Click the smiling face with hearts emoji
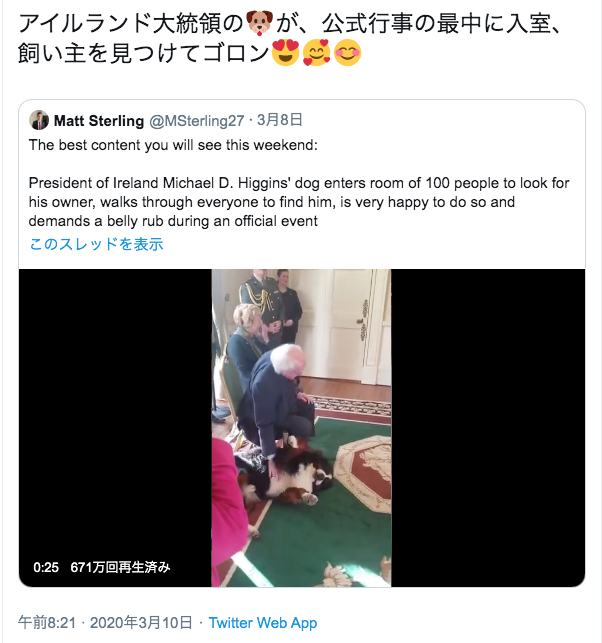Screen dimensions: 602x643 [x=317, y=53]
